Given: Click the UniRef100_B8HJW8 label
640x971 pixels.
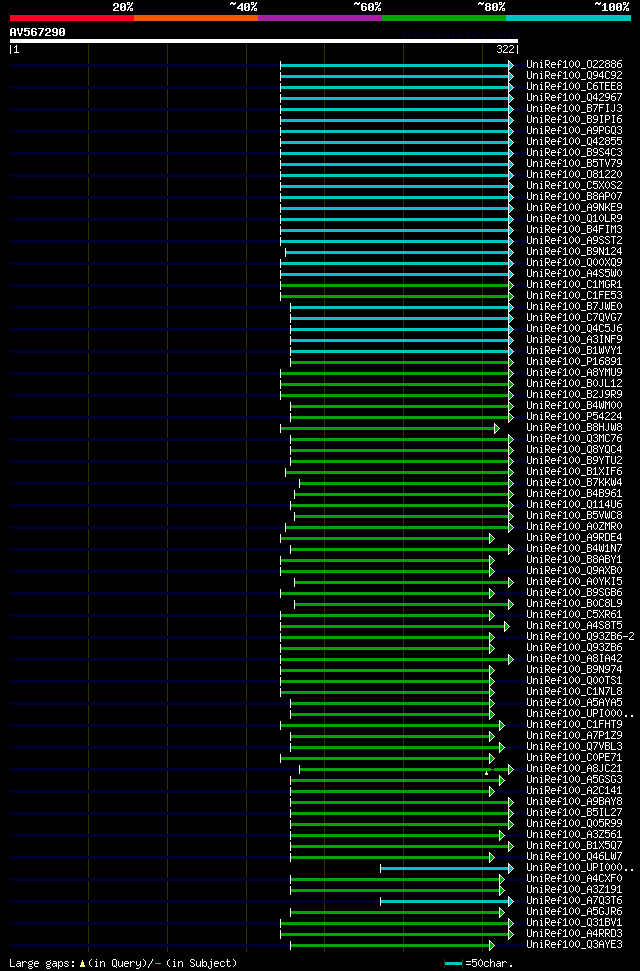Looking at the screenshot, I should (574, 428).
